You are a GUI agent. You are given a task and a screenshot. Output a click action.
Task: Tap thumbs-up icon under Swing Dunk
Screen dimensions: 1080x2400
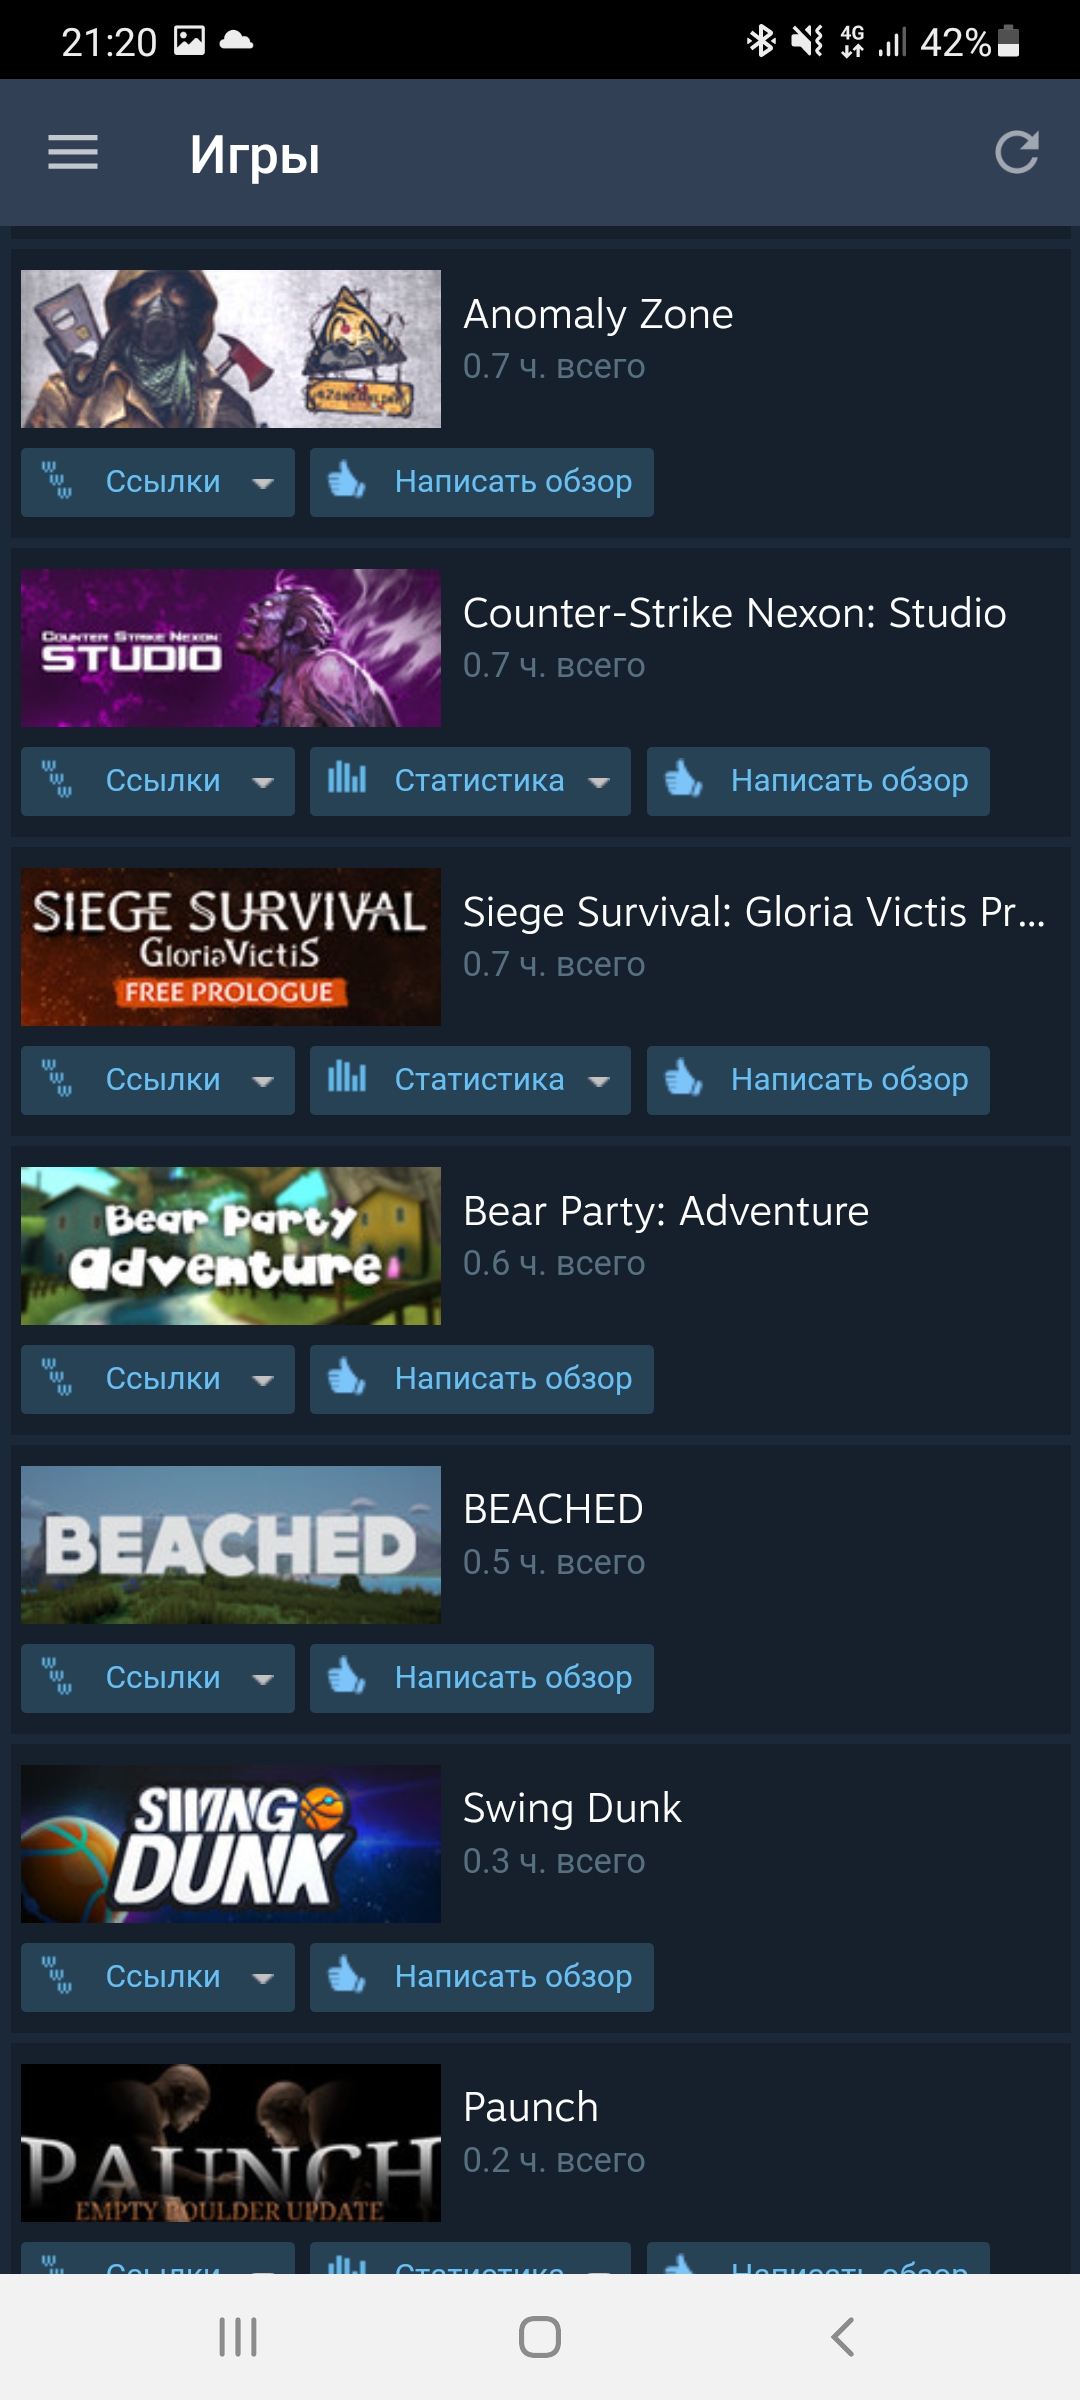tap(347, 1976)
